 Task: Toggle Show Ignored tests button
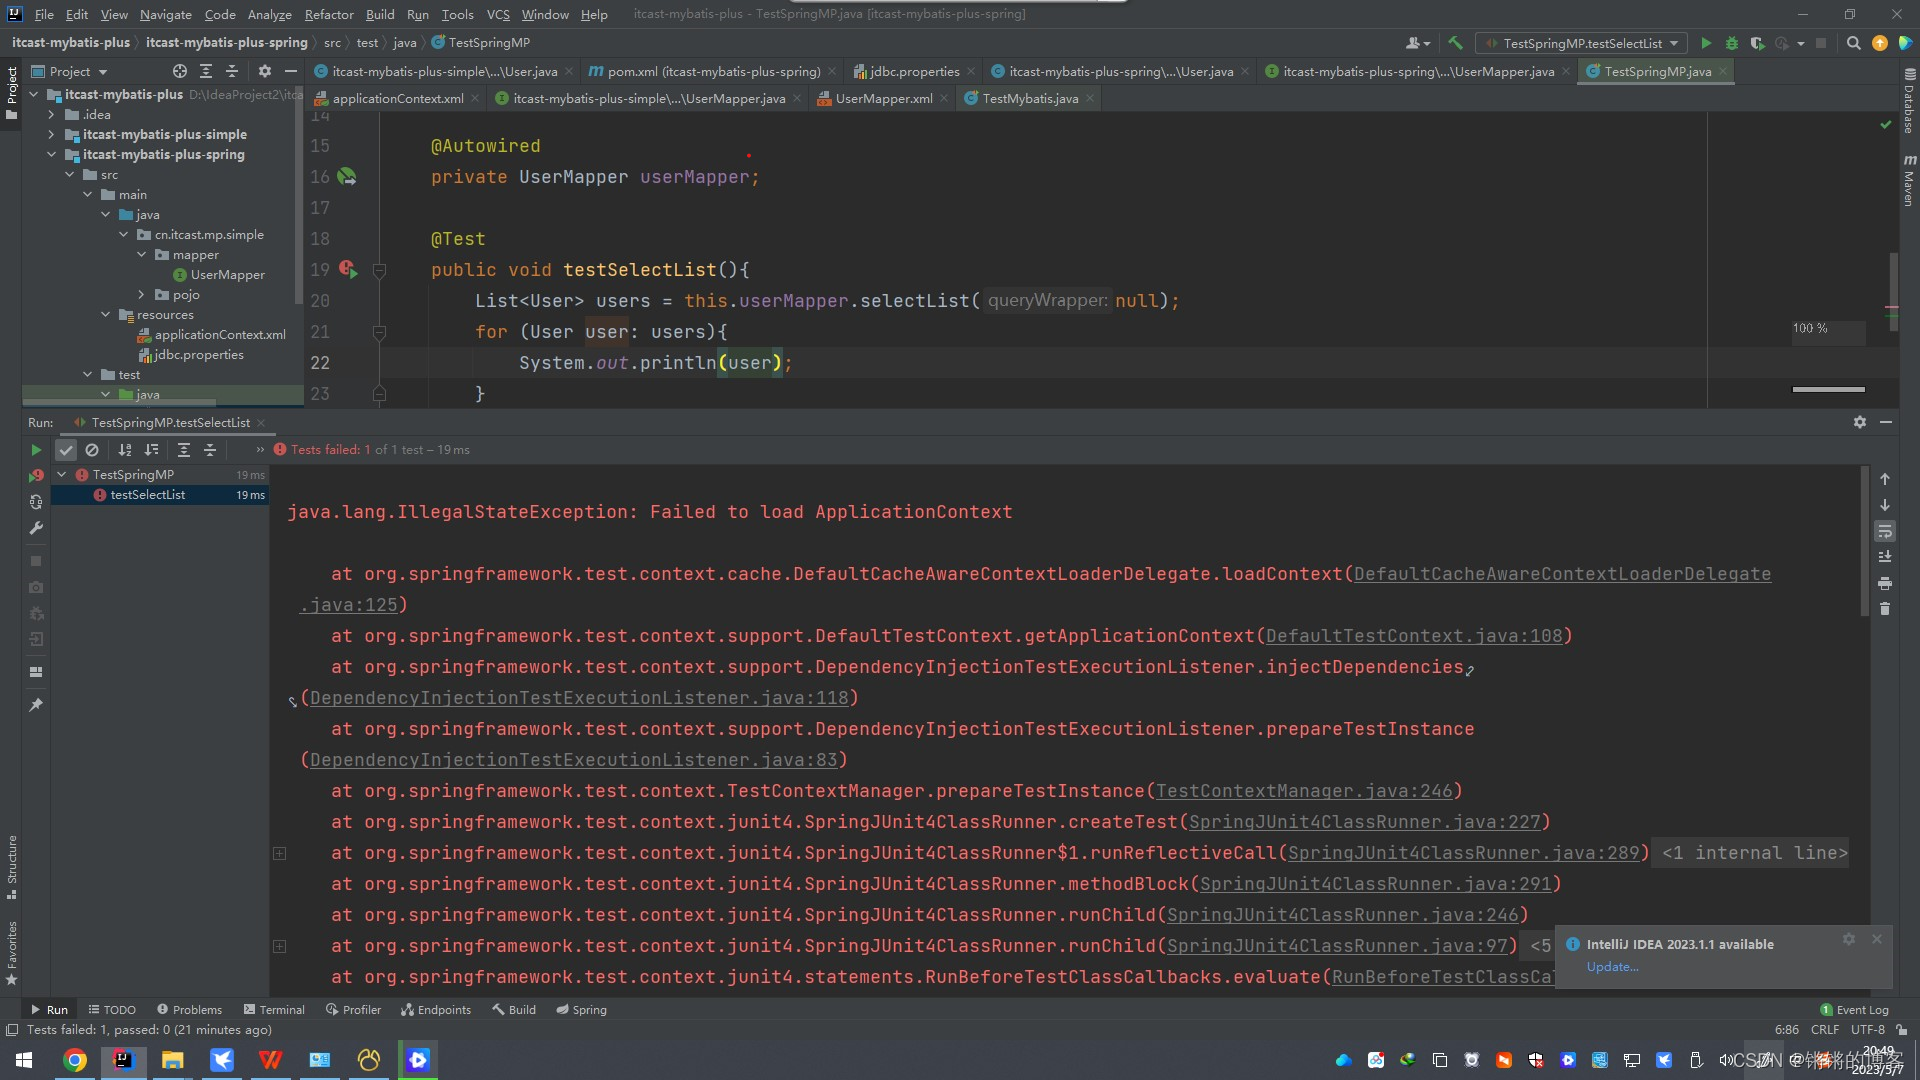(x=92, y=450)
